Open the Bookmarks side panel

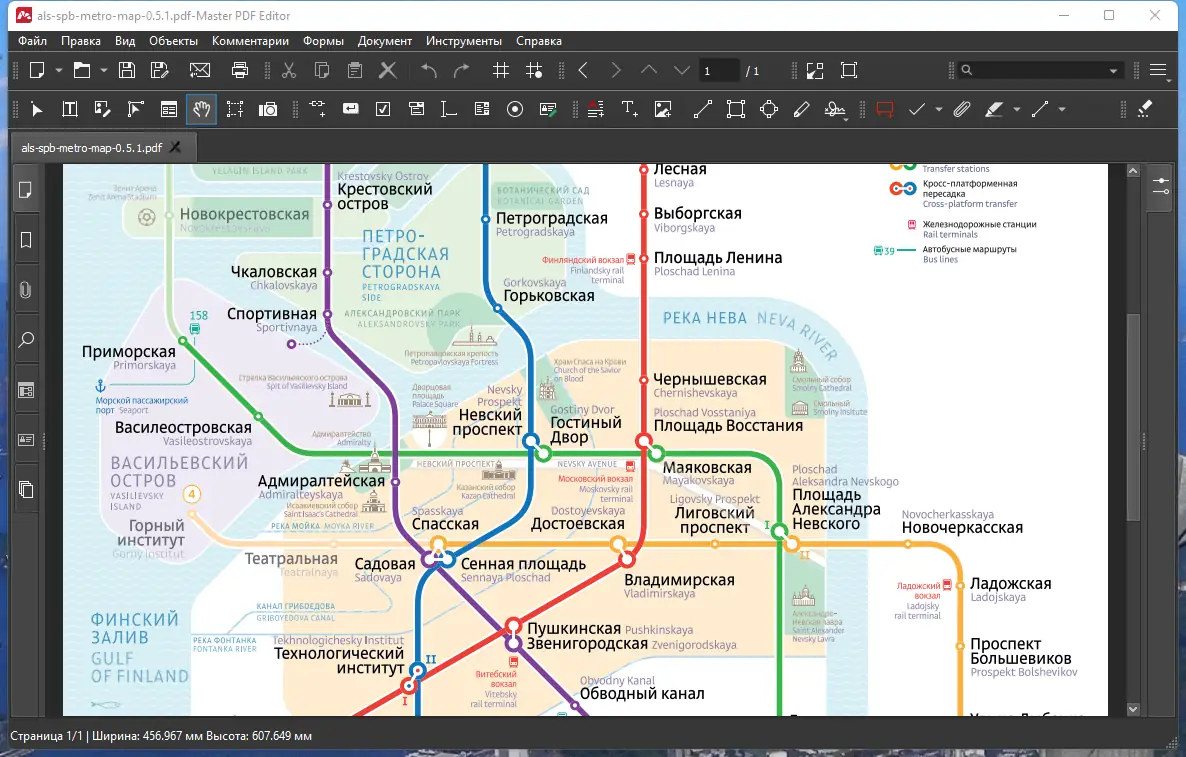[26, 240]
